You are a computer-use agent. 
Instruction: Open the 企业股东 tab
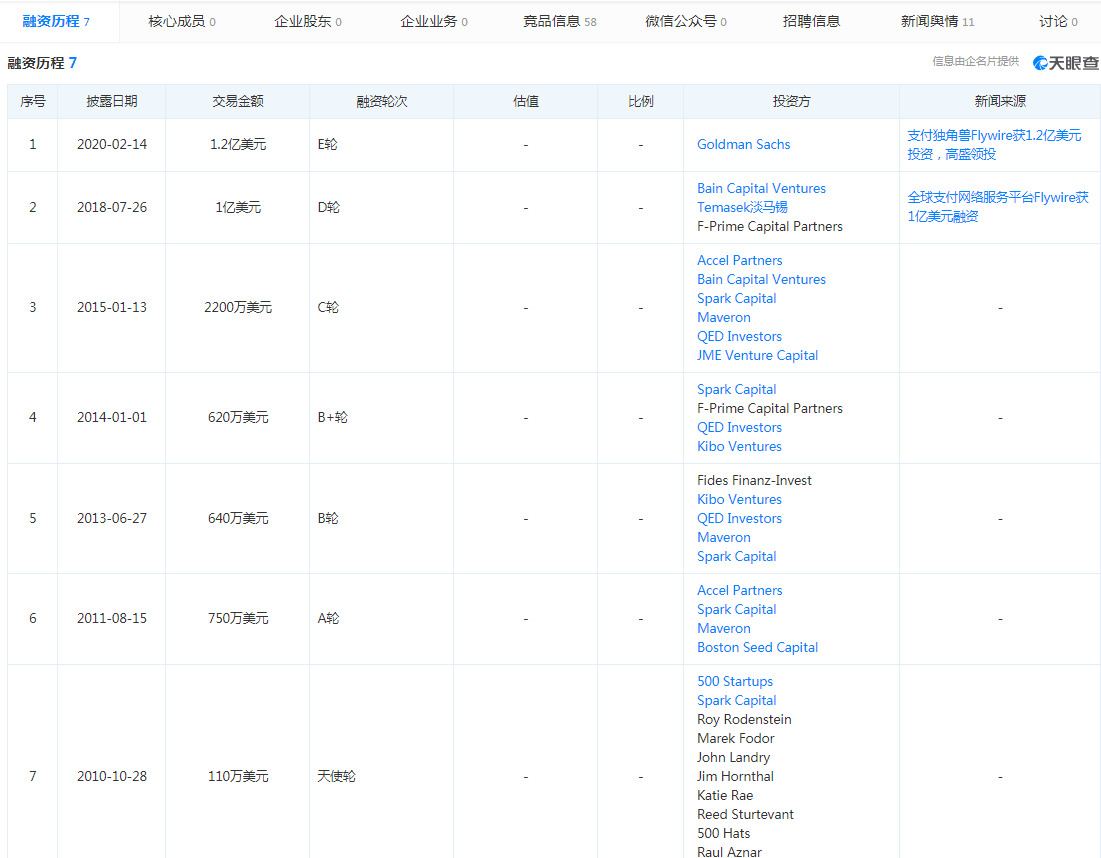[x=308, y=22]
